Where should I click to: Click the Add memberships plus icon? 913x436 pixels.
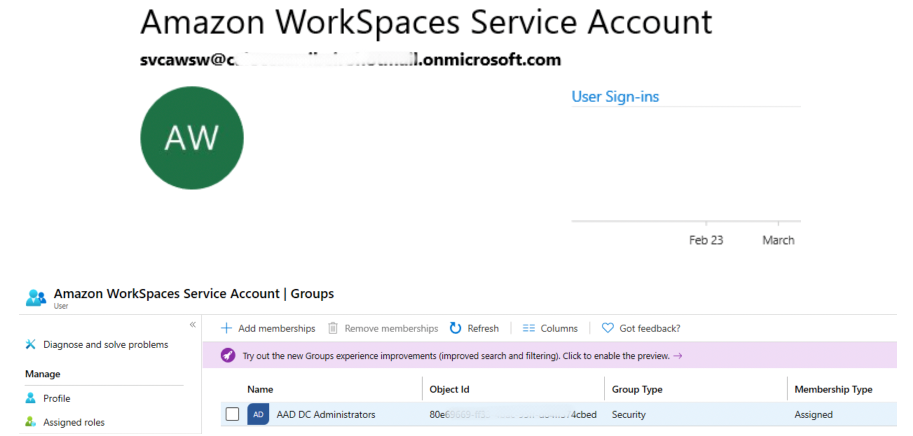tap(227, 328)
